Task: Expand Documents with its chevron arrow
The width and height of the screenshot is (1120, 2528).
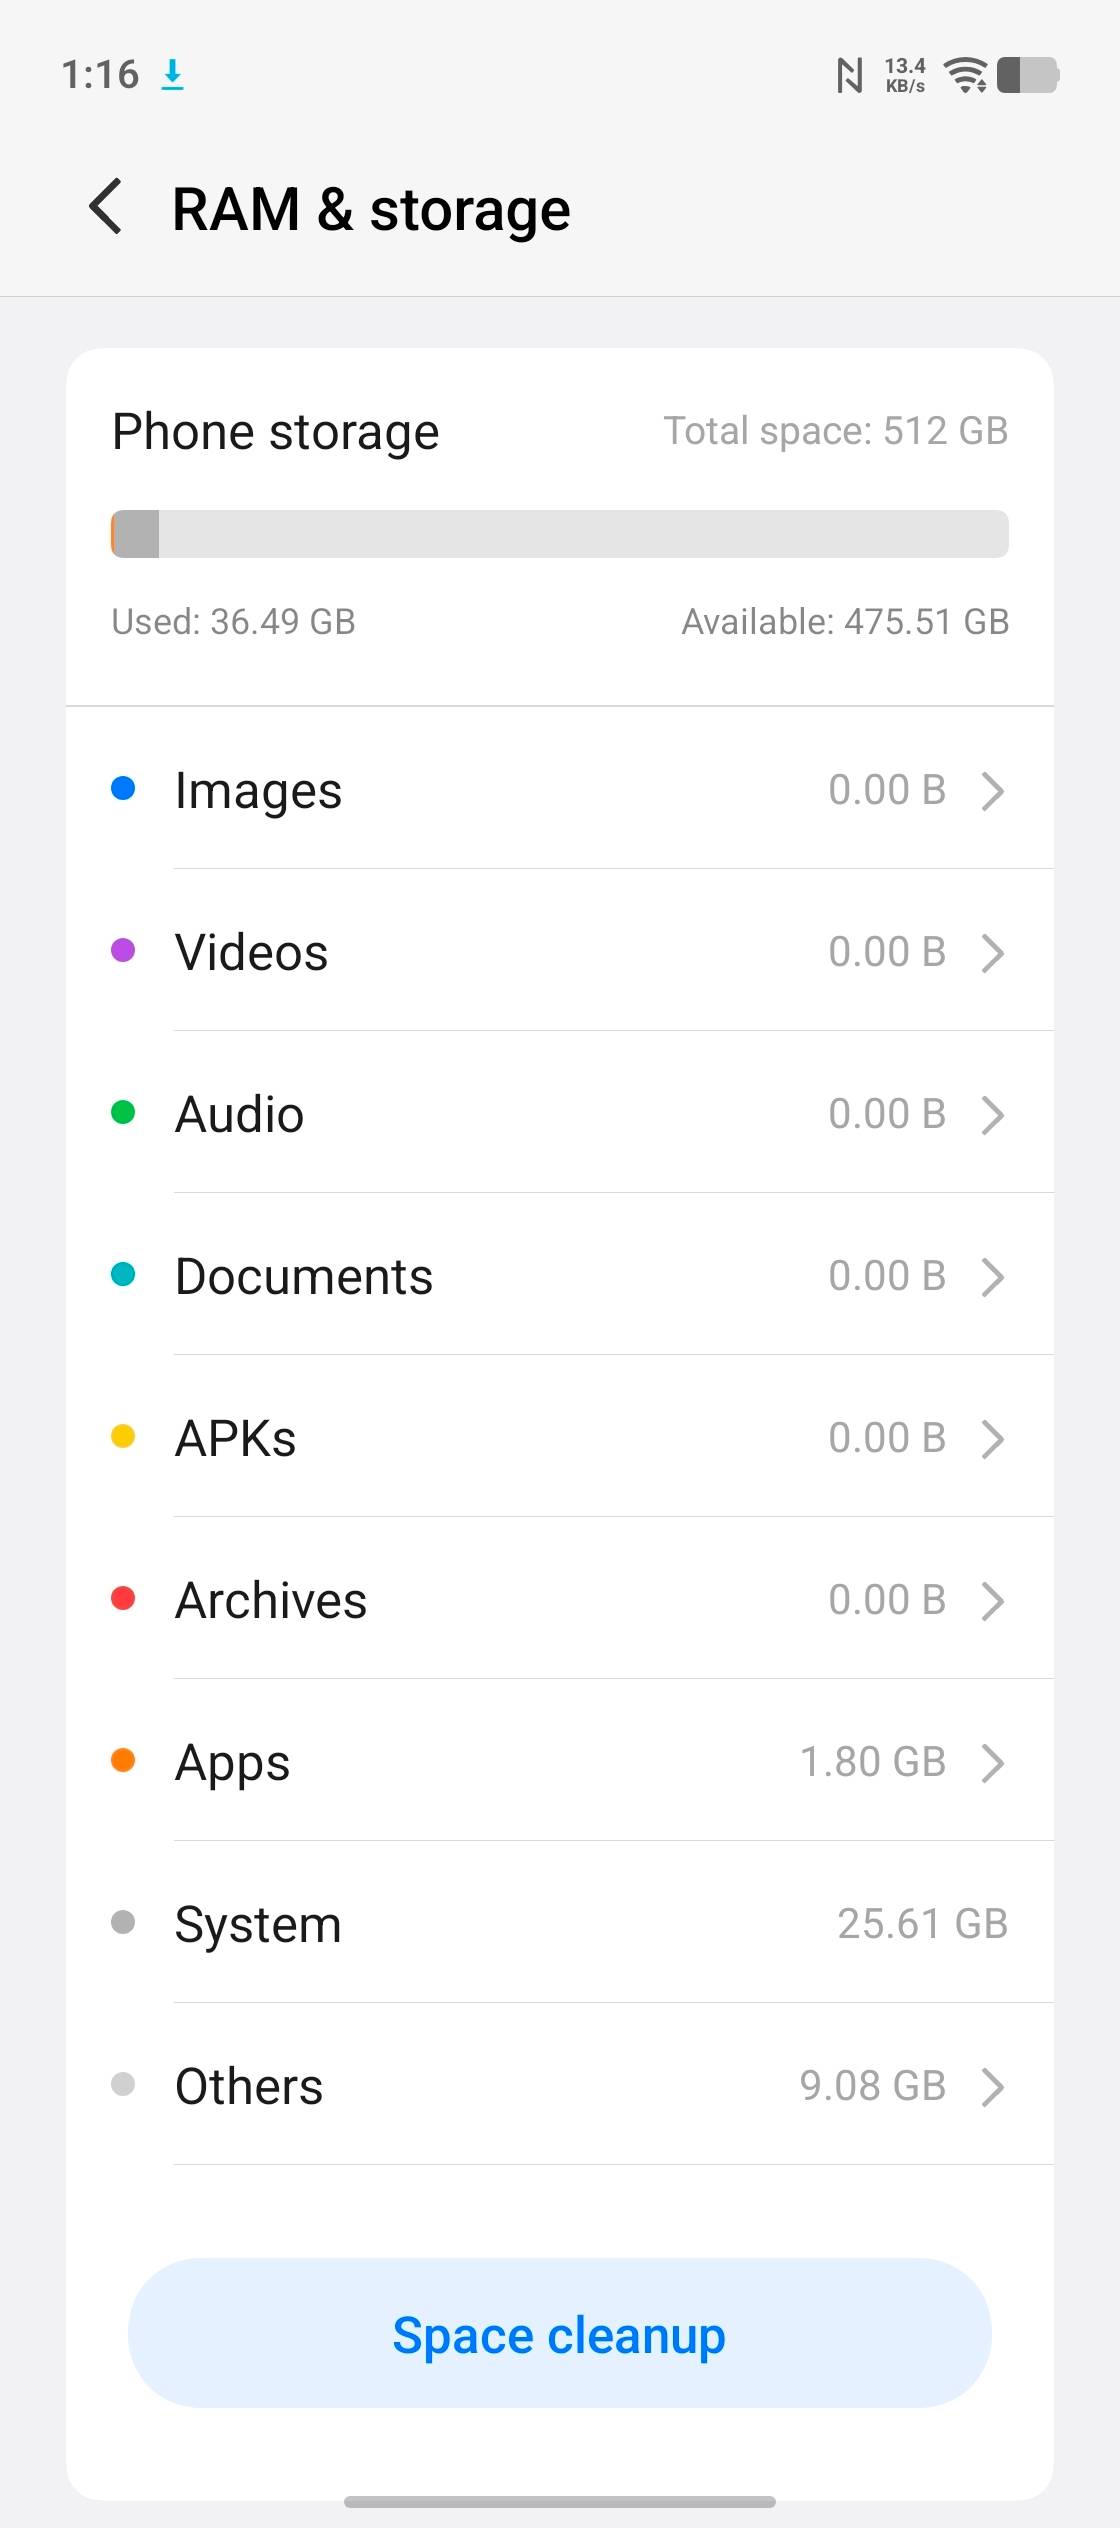Action: [x=992, y=1277]
